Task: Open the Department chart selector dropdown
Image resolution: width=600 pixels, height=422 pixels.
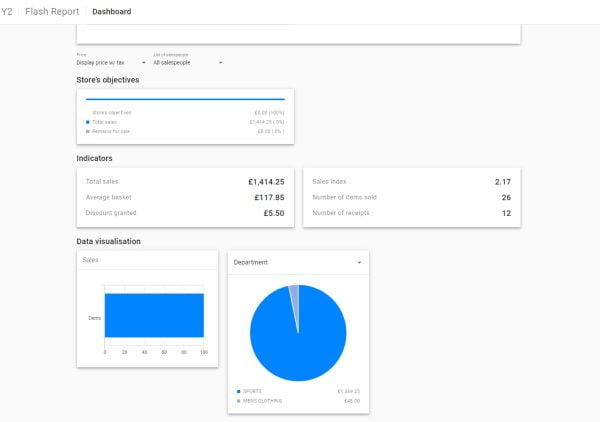Action: tap(298, 262)
